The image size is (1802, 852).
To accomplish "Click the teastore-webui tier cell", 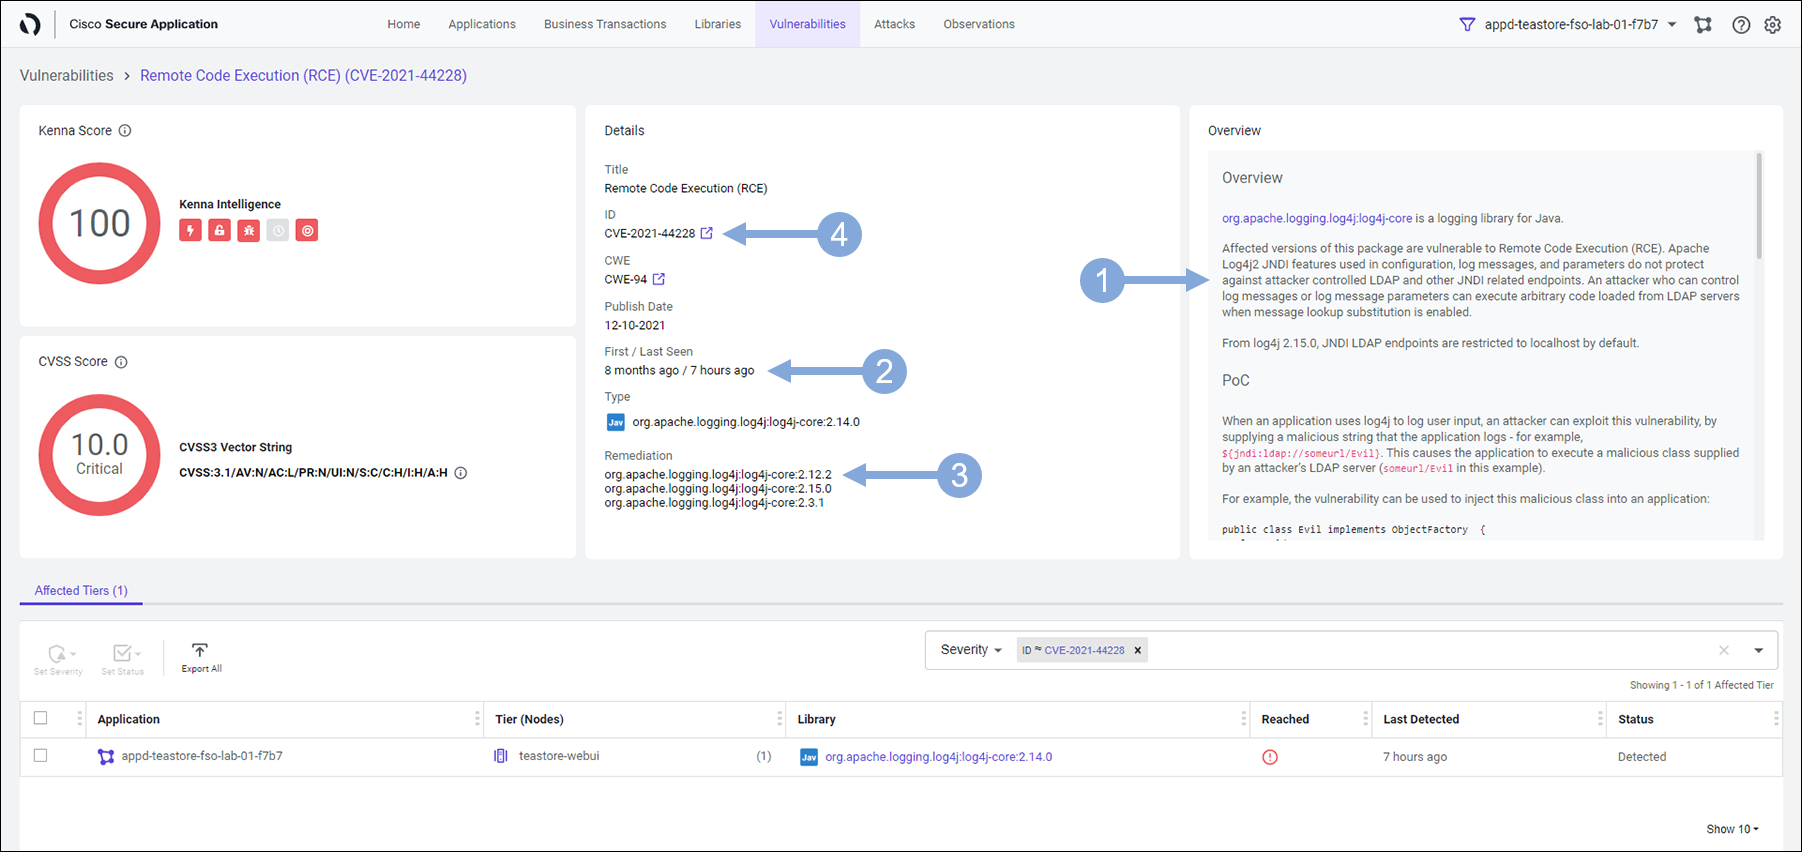I will (x=559, y=756).
